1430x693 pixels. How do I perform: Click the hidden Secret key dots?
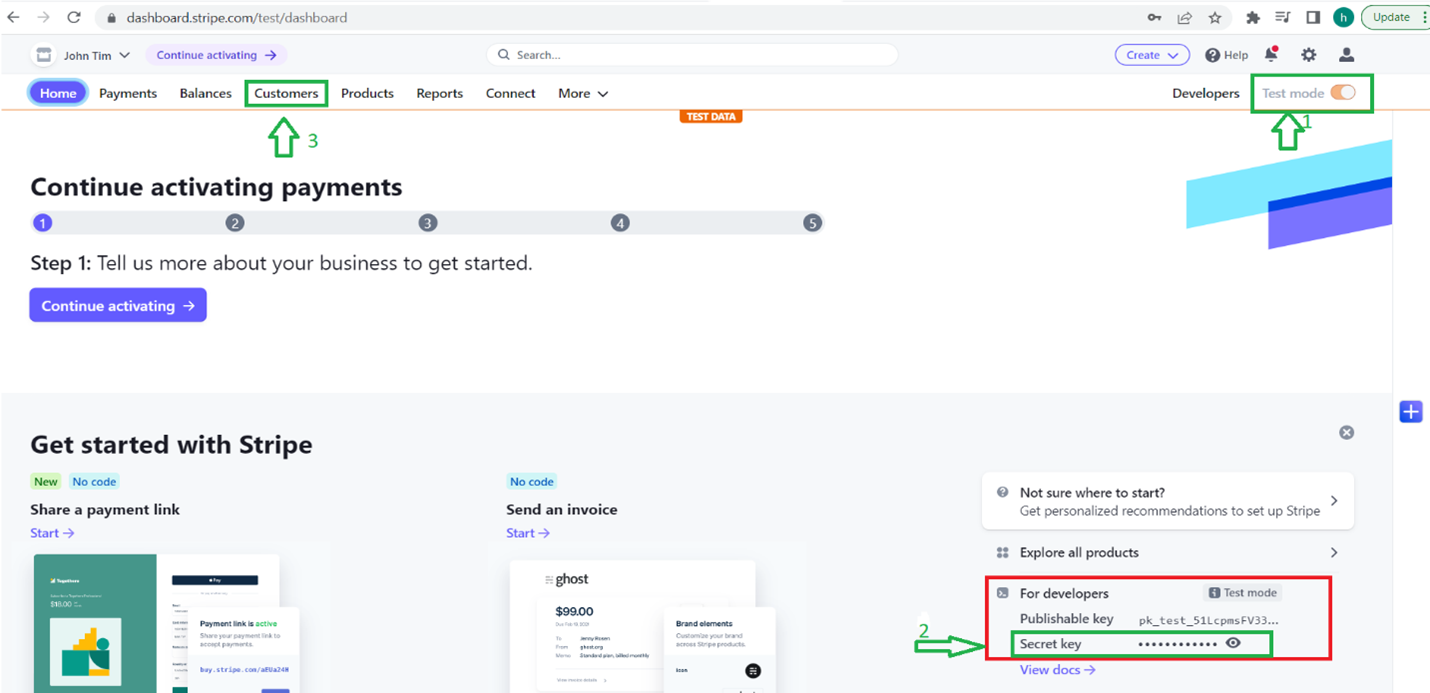pyautogui.click(x=1178, y=644)
